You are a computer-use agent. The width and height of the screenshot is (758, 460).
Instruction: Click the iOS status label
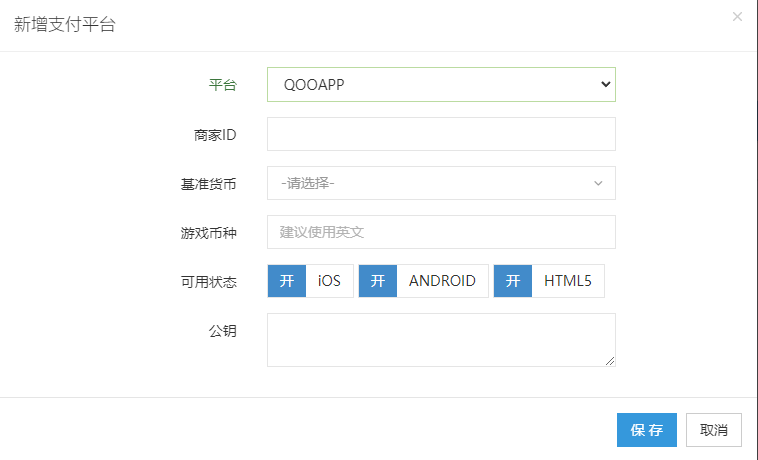click(329, 281)
